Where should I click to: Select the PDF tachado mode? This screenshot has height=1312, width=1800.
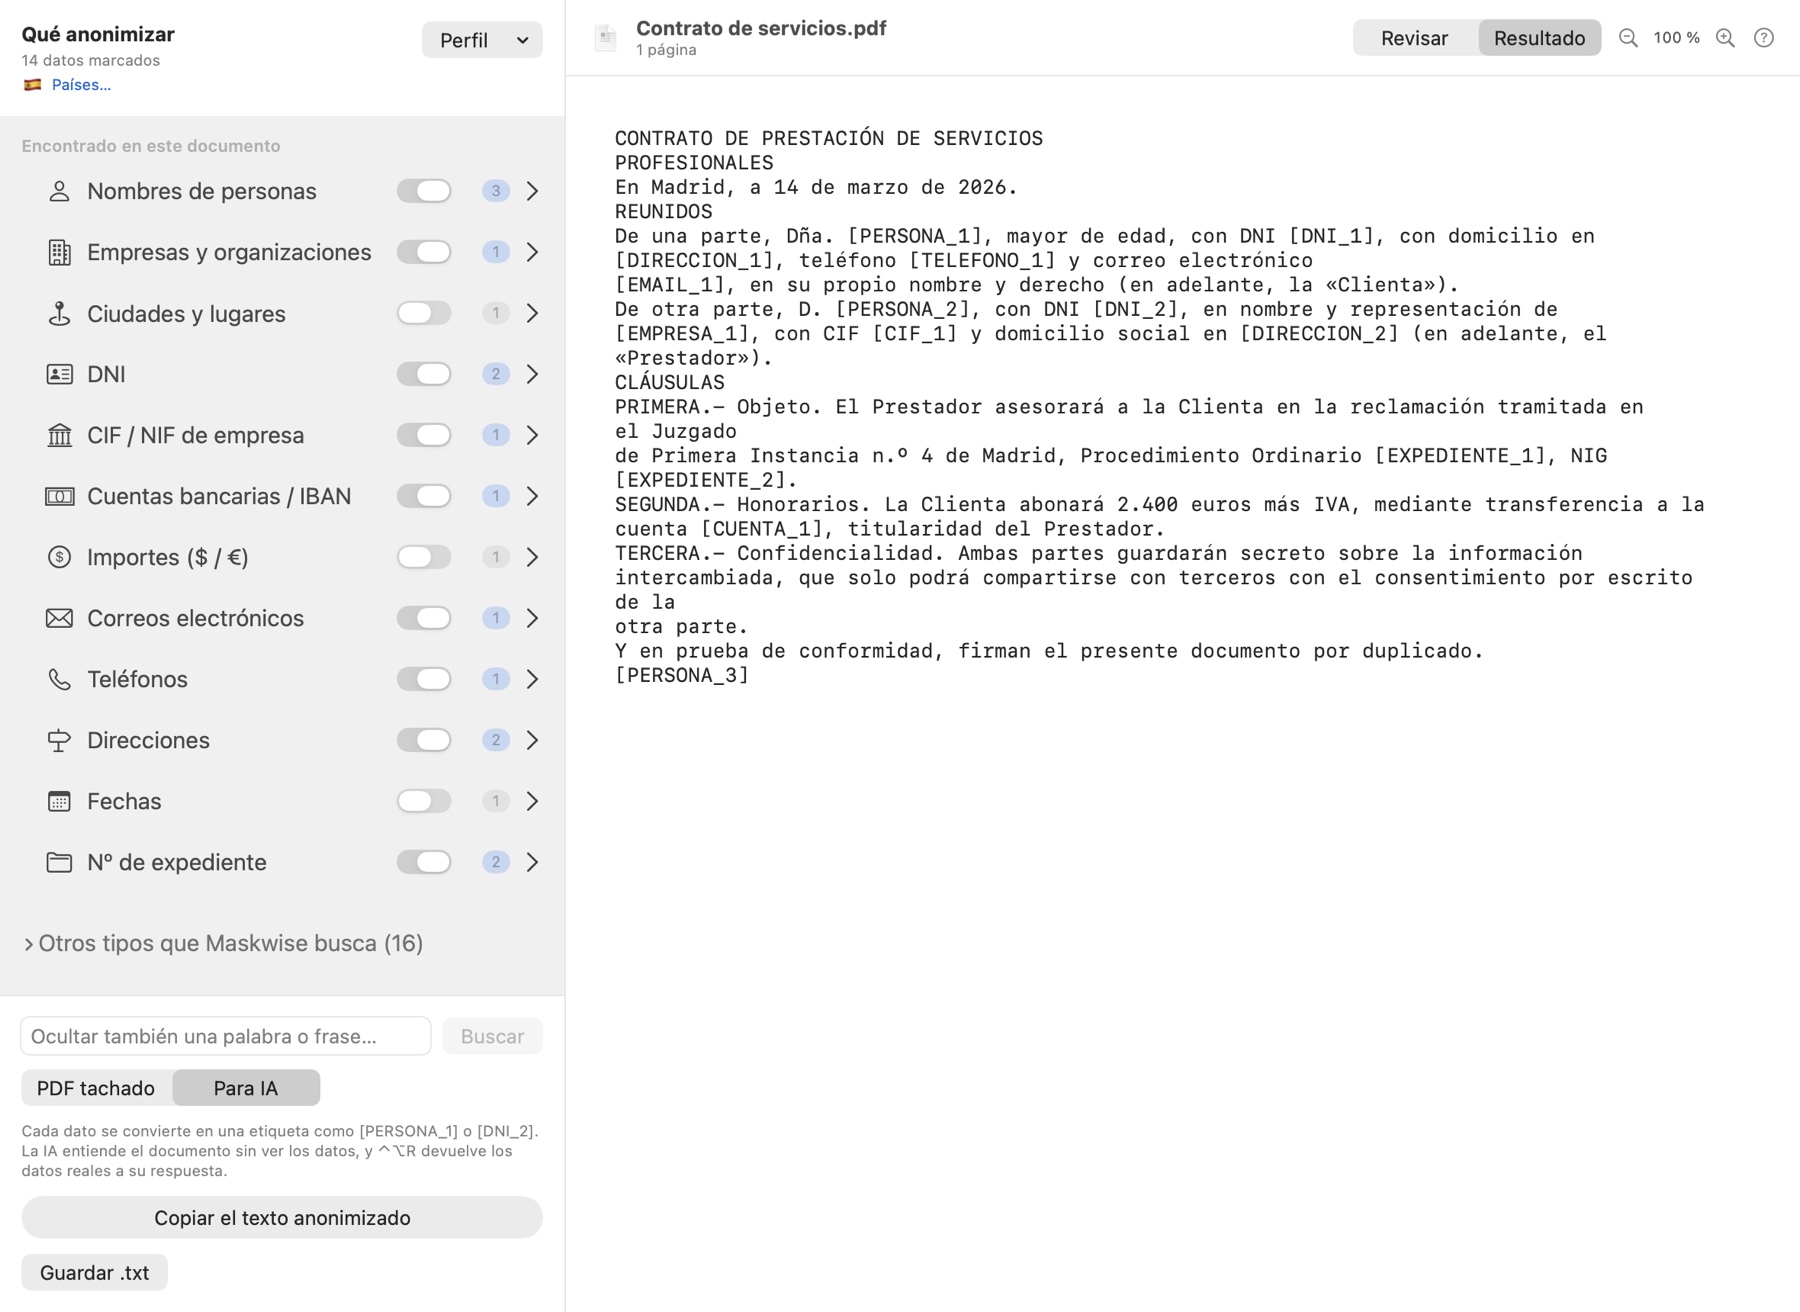pos(96,1088)
